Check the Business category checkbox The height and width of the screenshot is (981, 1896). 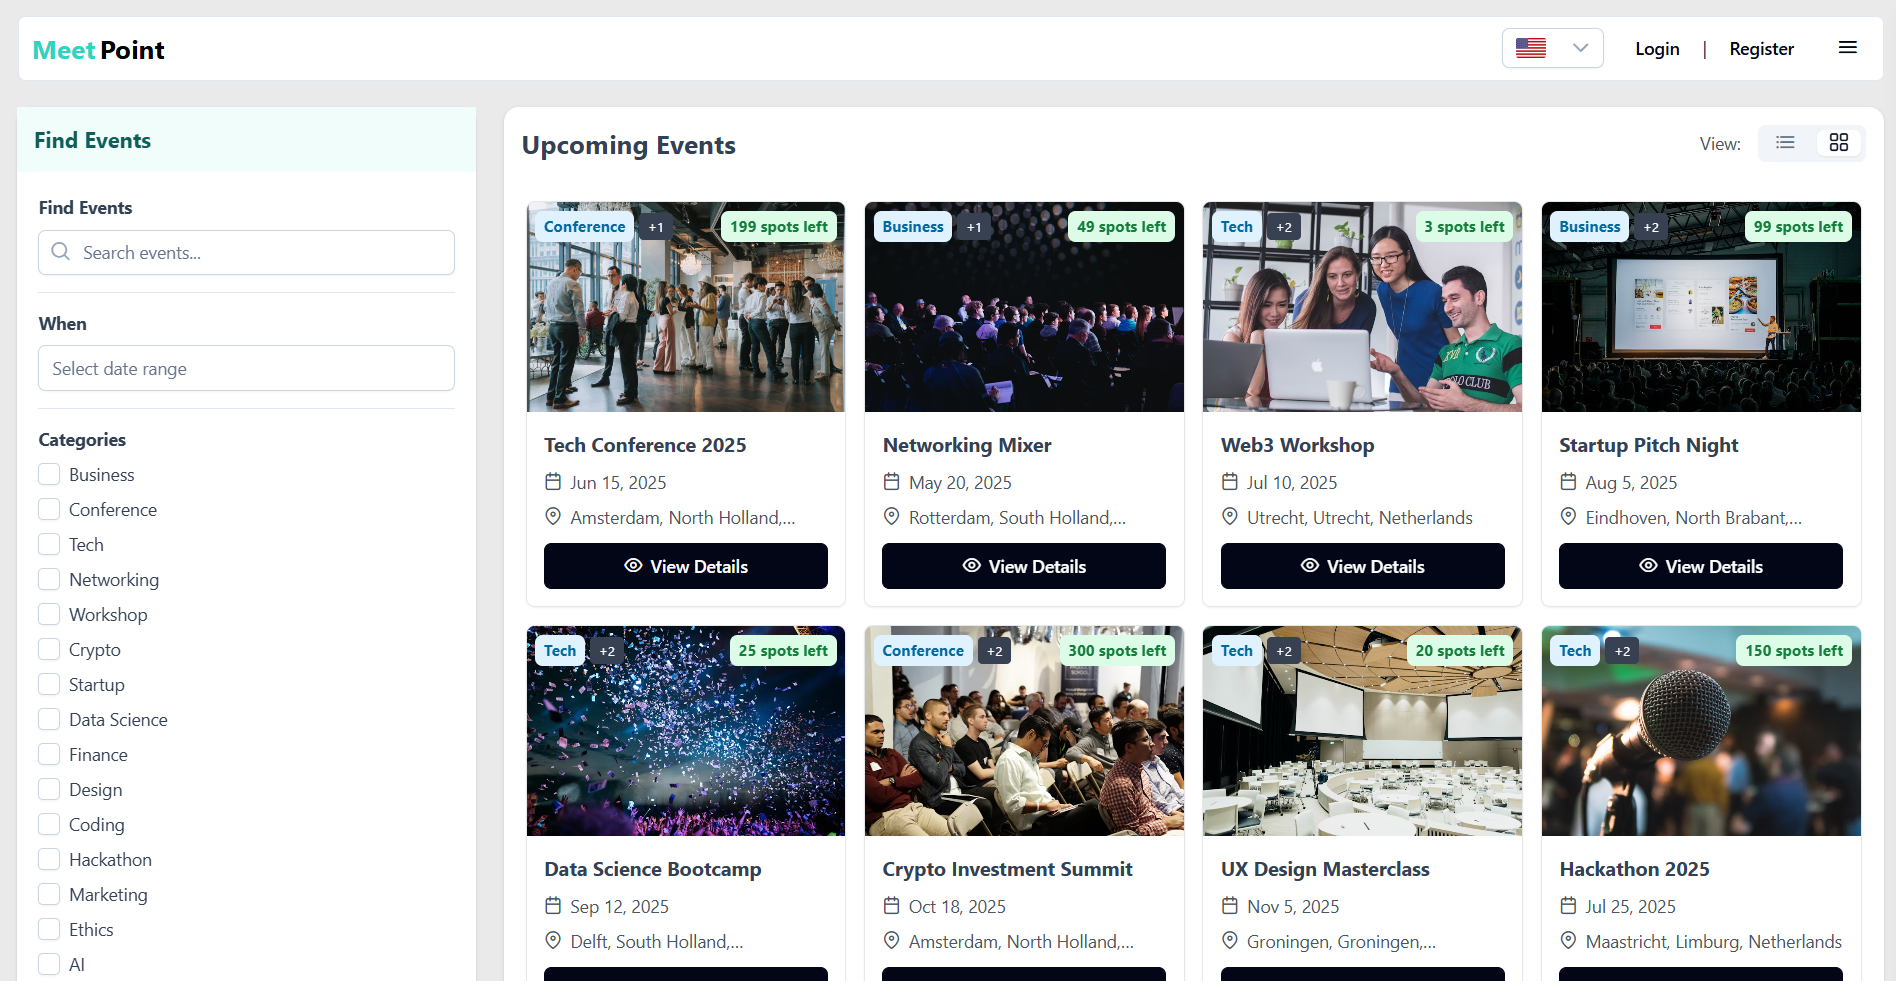click(x=49, y=474)
